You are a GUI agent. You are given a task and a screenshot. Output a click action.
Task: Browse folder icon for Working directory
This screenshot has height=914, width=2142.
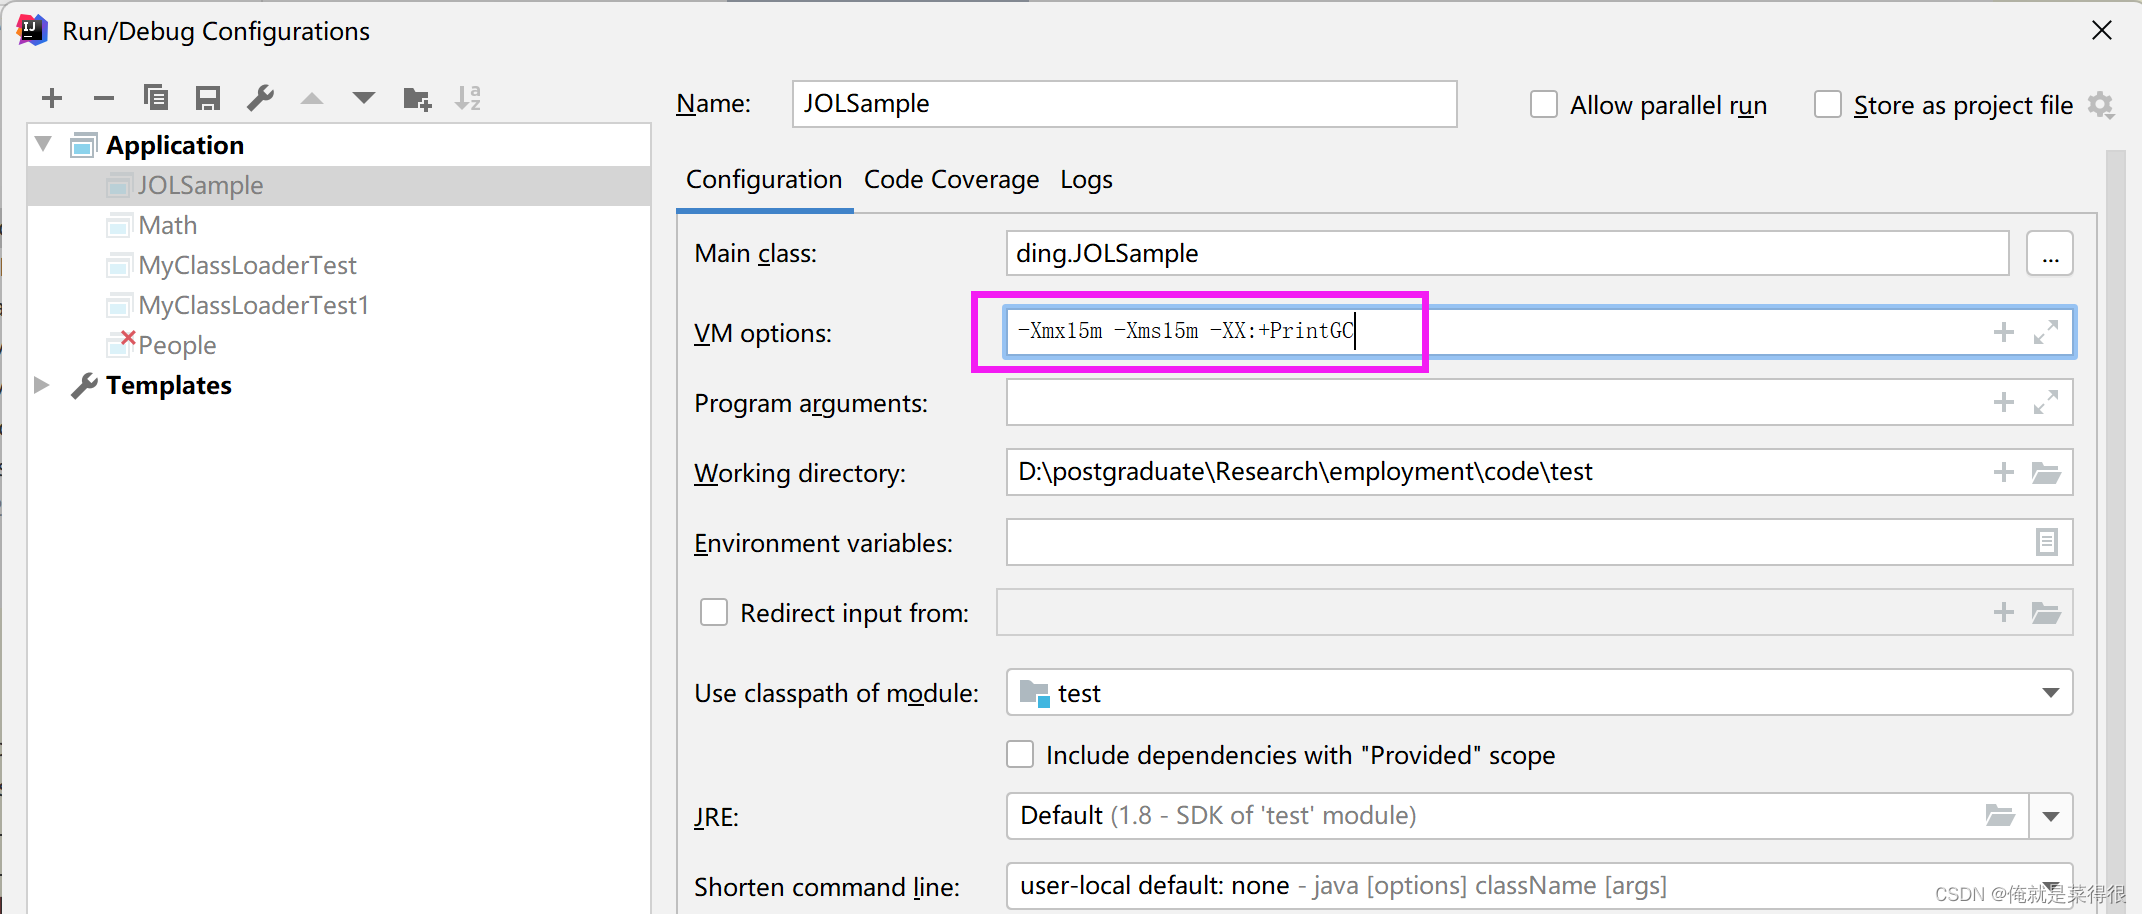[2046, 472]
